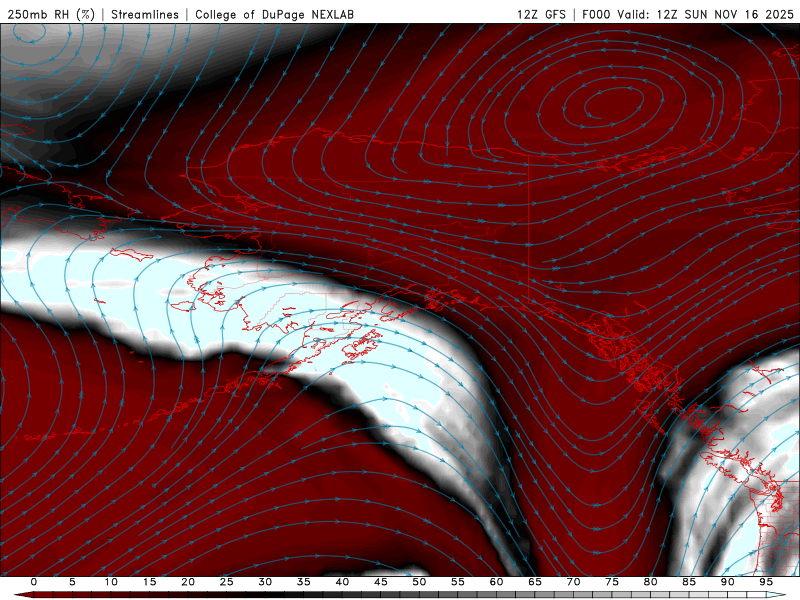This screenshot has height=600, width=800.
Task: Click the '65' color scale label
Action: 535,582
